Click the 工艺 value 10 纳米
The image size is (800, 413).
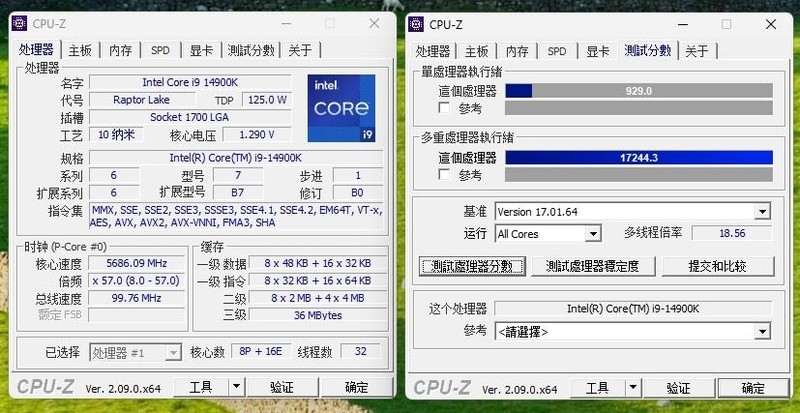(x=116, y=135)
